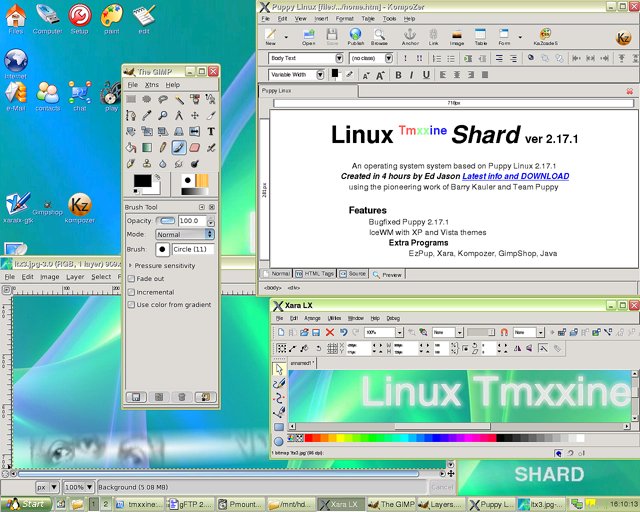Toggle Italic formatting in KompoZer
This screenshot has width=640, height=512.
pyautogui.click(x=411, y=75)
